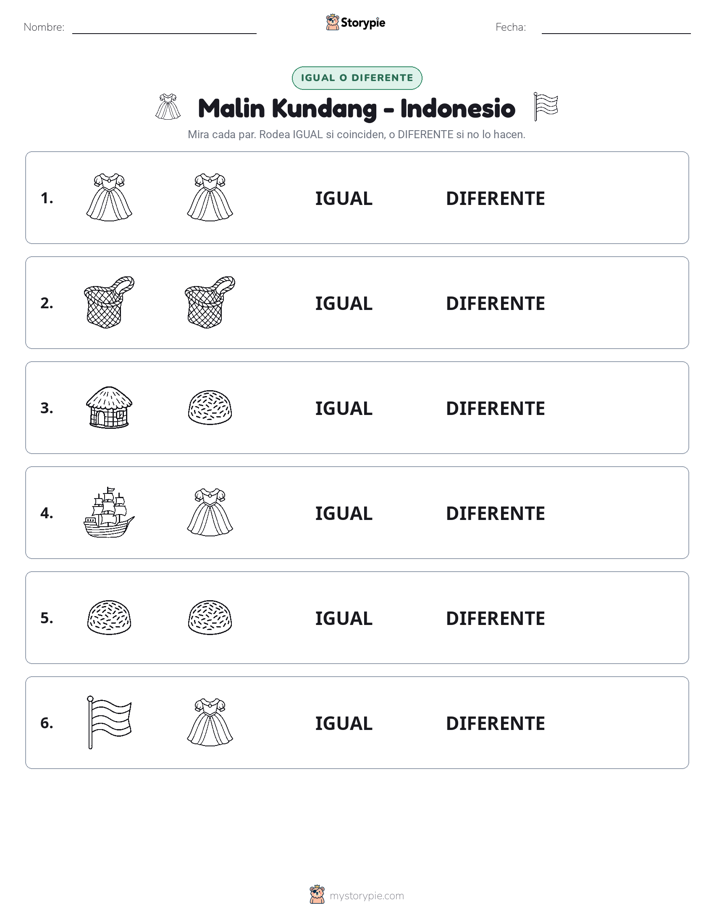Image resolution: width=714 pixels, height=924 pixels.
Task: Click the flag icon beside the title
Action: [546, 107]
